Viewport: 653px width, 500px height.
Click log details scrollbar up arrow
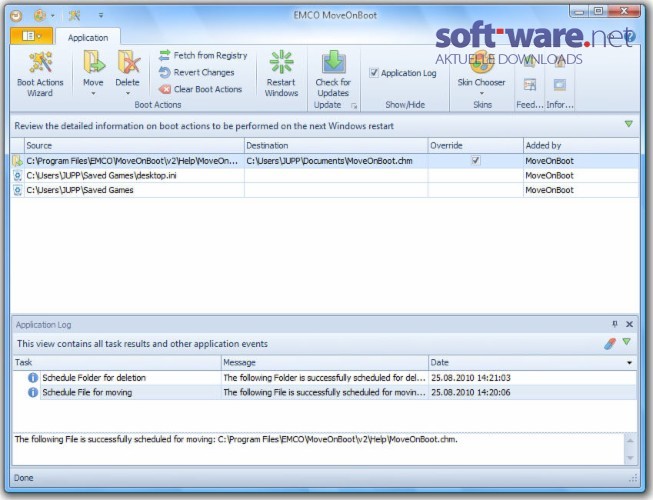tap(631, 440)
